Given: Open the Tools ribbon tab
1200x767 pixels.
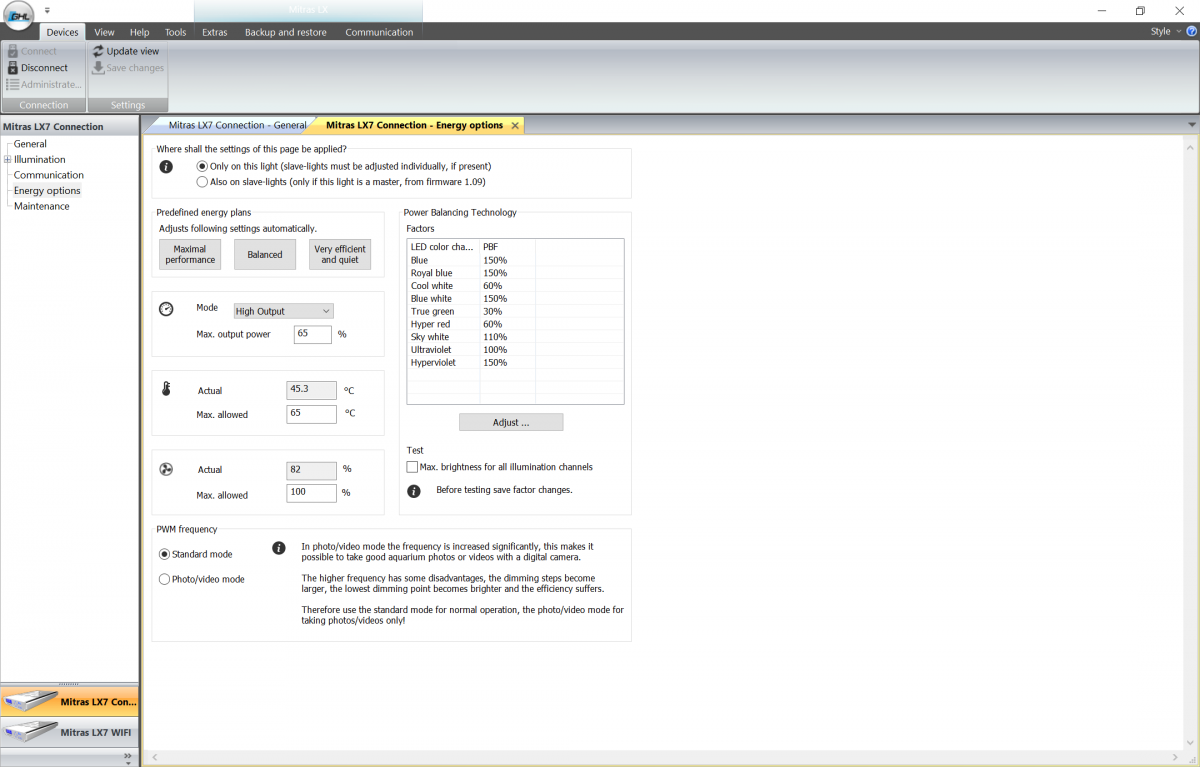Looking at the screenshot, I should (176, 32).
